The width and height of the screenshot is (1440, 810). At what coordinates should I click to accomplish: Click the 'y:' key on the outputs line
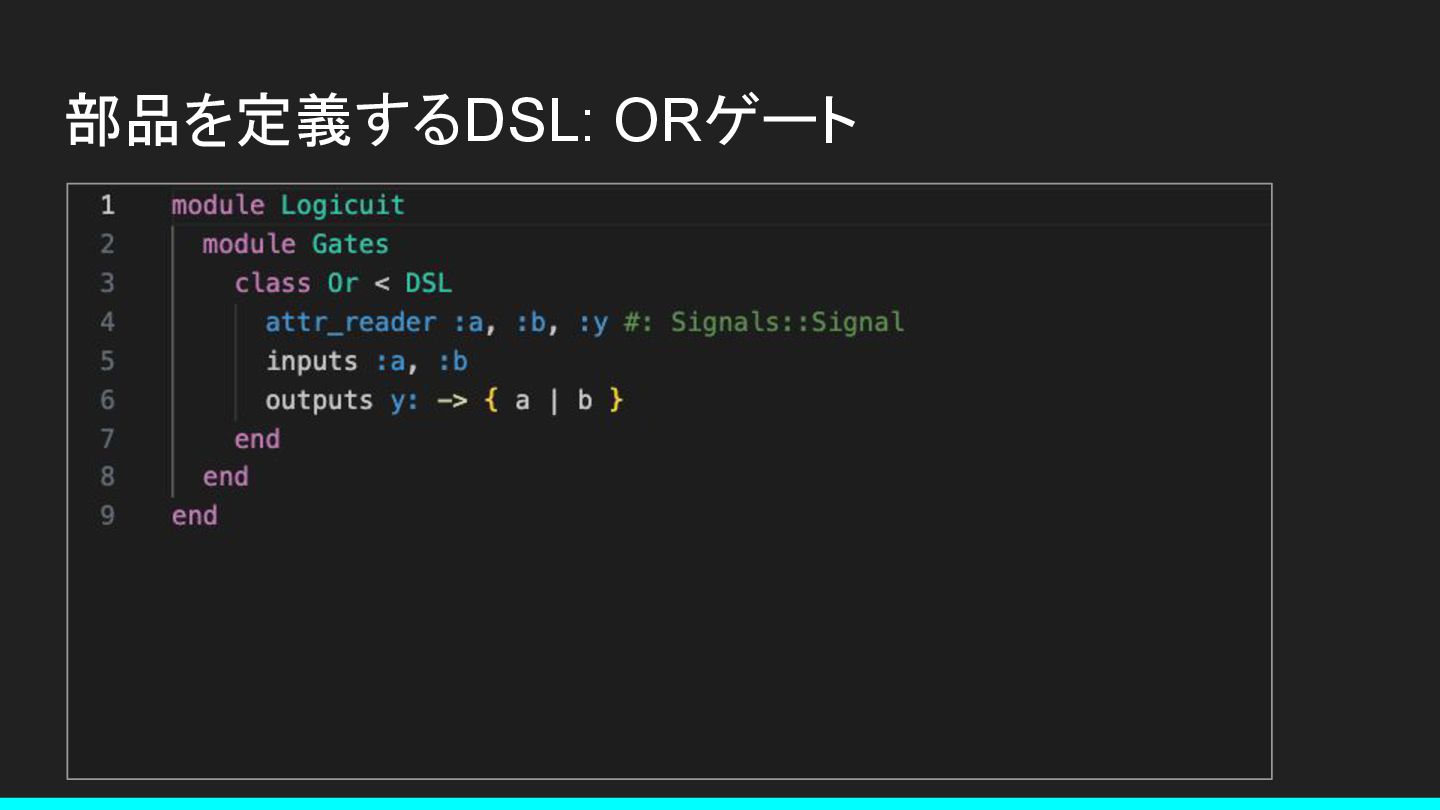tap(405, 401)
